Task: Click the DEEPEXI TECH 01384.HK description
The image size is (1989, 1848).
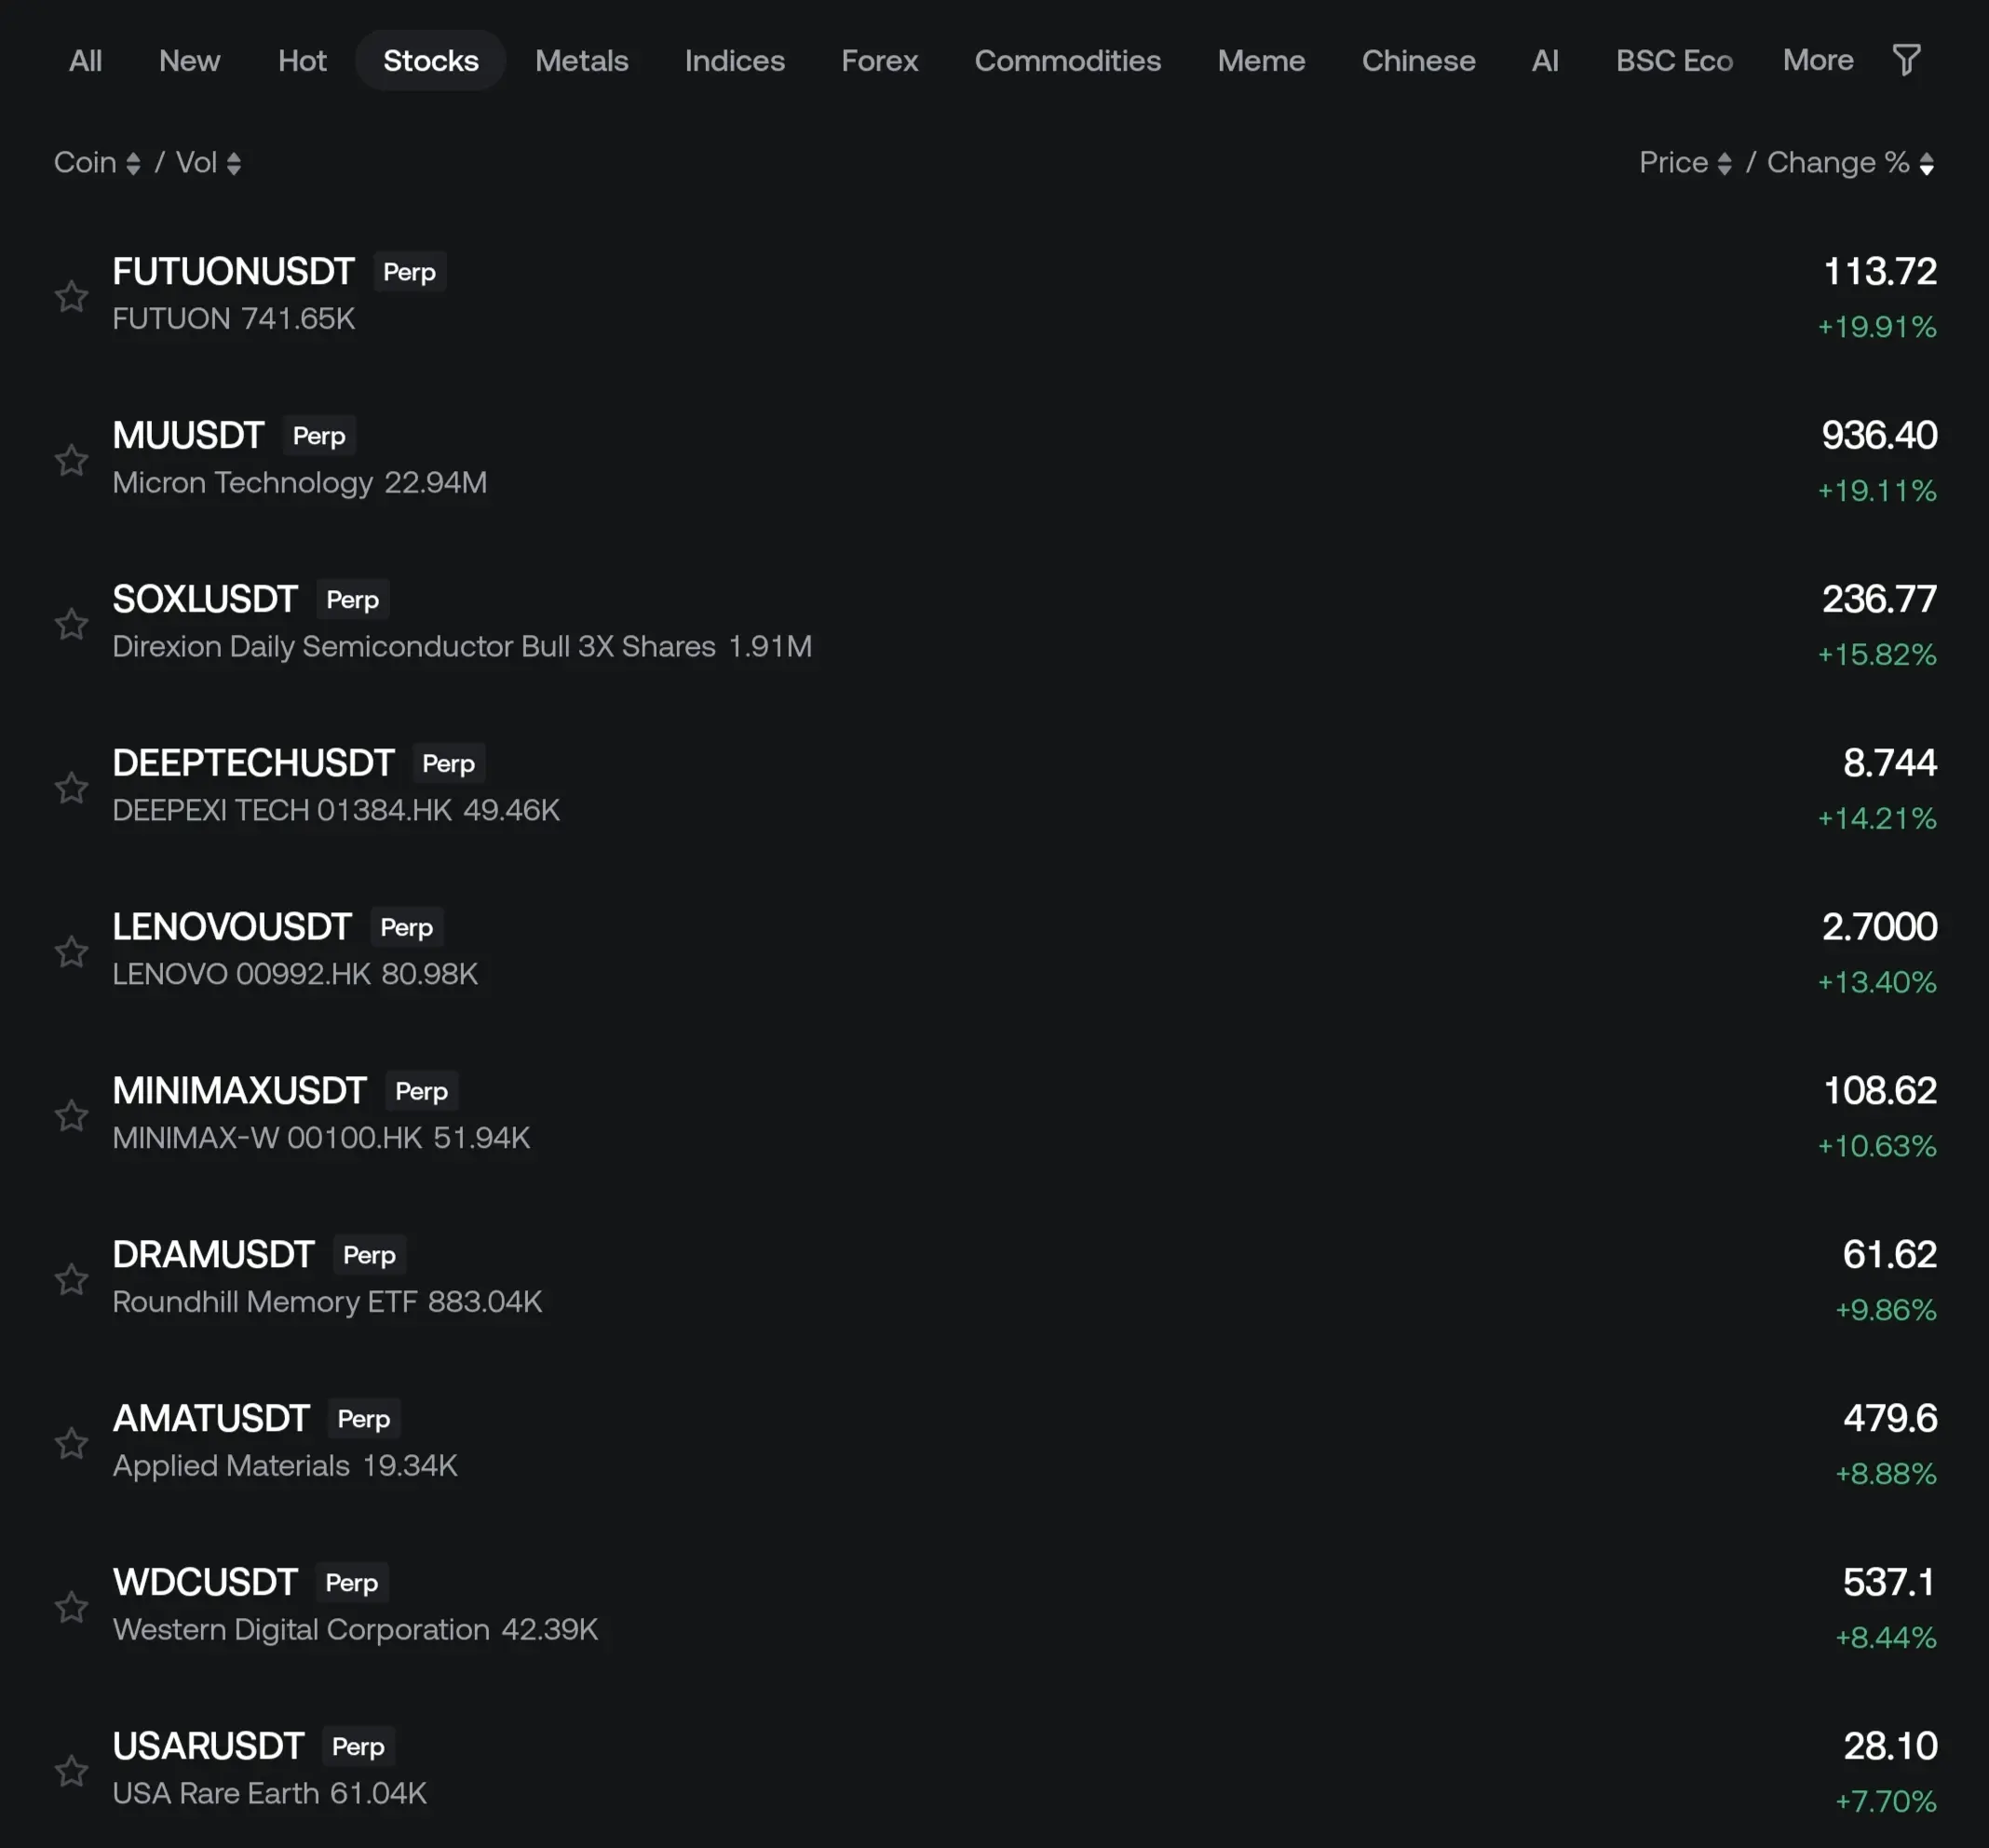Action: [x=282, y=810]
